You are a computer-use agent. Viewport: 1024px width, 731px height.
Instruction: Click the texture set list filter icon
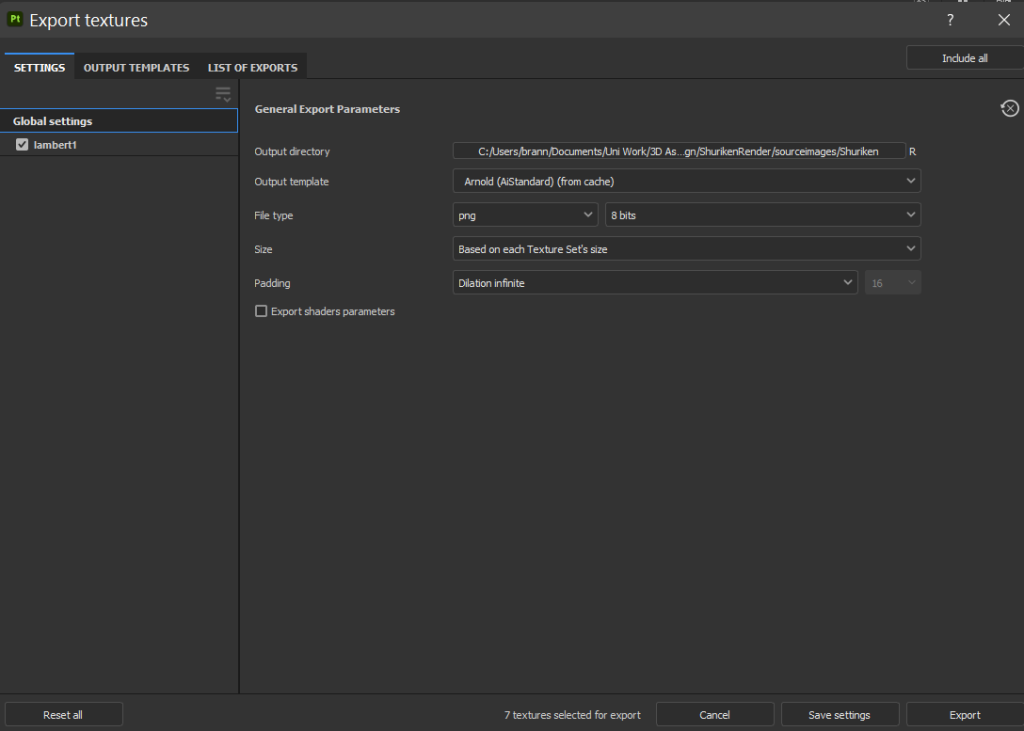click(x=223, y=95)
